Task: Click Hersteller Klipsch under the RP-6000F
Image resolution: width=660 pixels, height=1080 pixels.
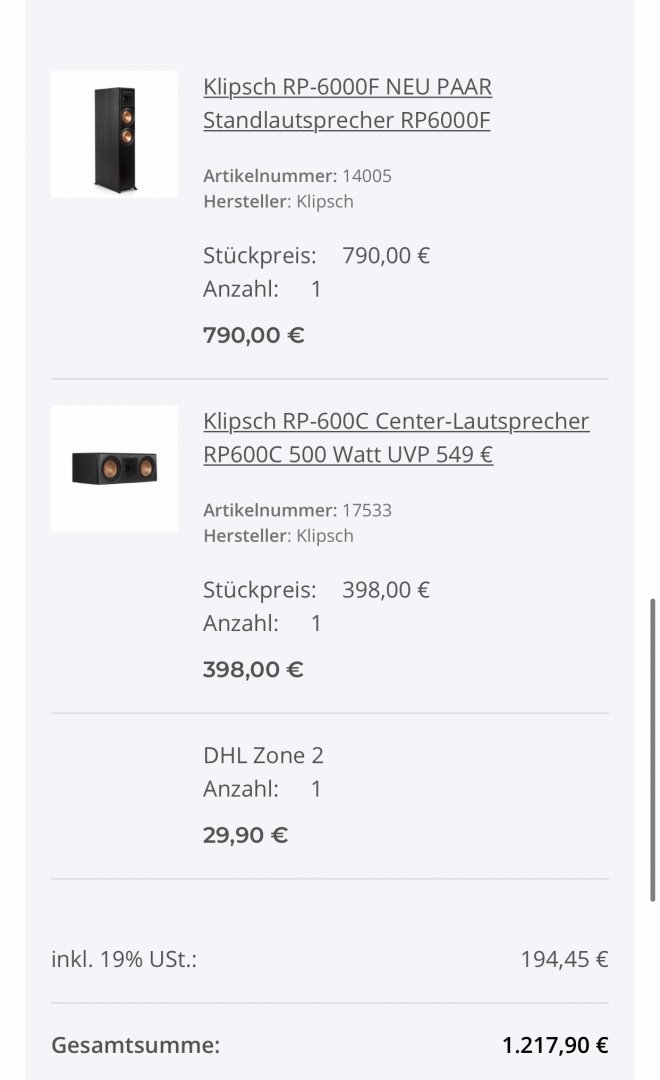Action: coord(278,202)
